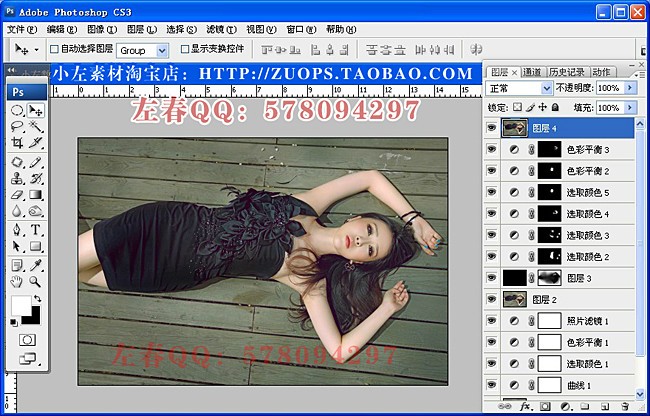Hide the 照片滤镜 1 layer
The height and width of the screenshot is (416, 650).
[492, 320]
